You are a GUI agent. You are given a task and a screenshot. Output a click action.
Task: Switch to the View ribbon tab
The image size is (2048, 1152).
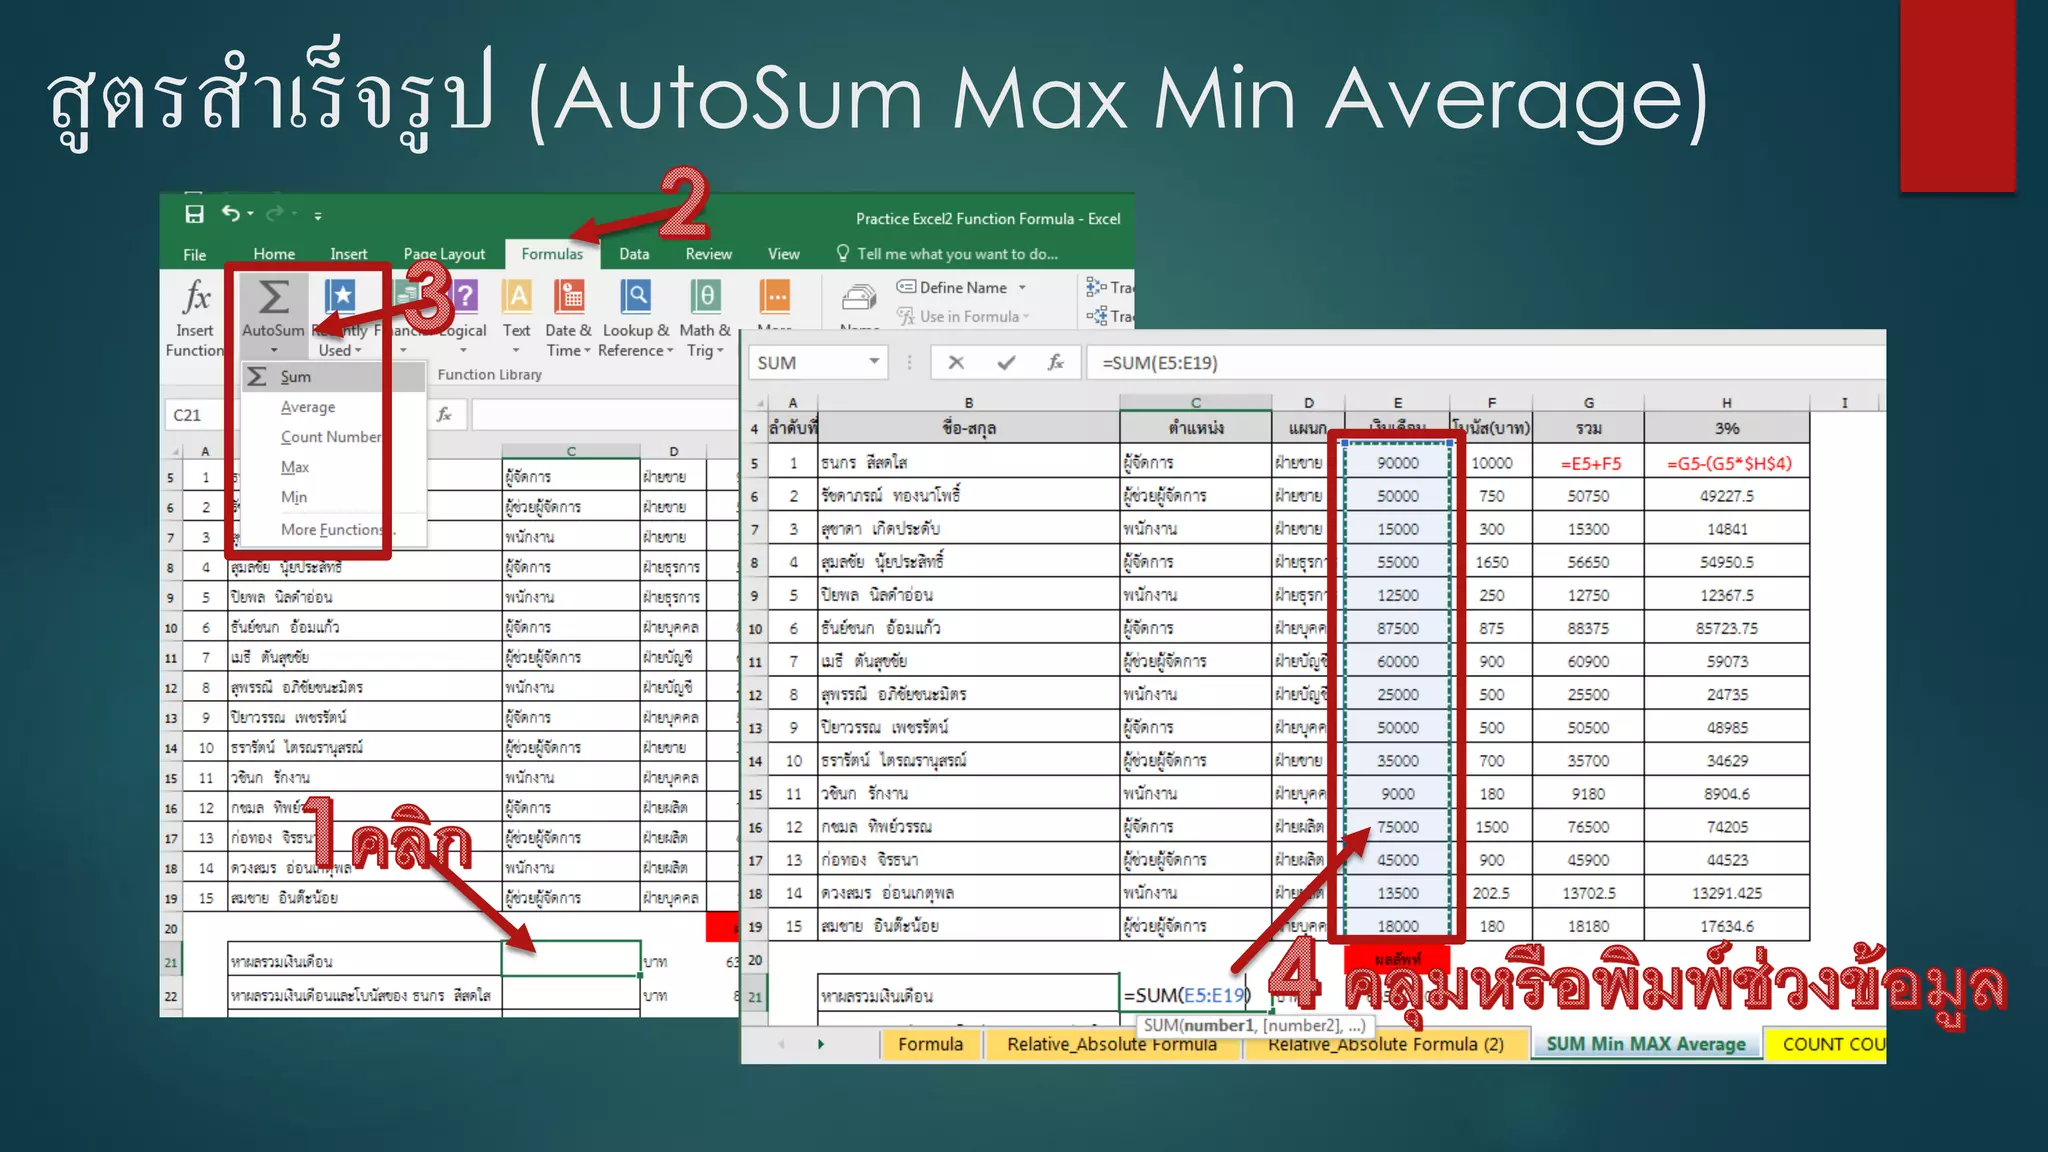[783, 254]
